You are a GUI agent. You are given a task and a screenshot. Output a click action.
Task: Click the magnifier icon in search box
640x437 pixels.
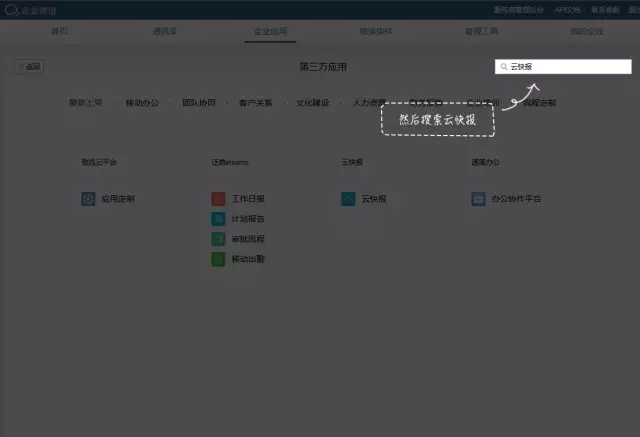pyautogui.click(x=503, y=67)
